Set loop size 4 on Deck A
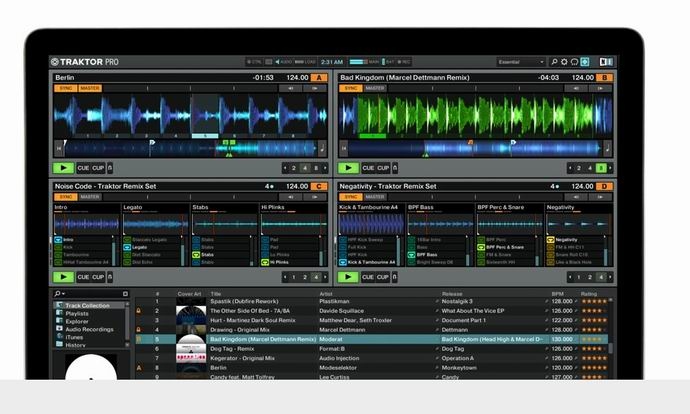 [x=305, y=168]
